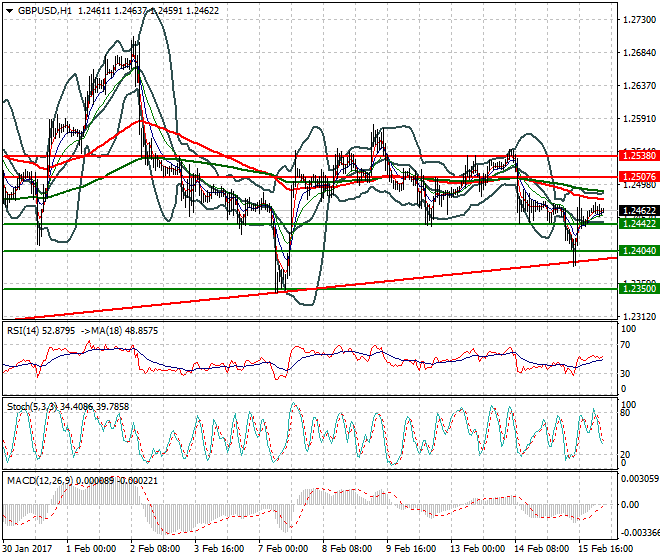The height and width of the screenshot is (560, 660).
Task: Click the Stochastic scale level 80
Action: tap(625, 413)
